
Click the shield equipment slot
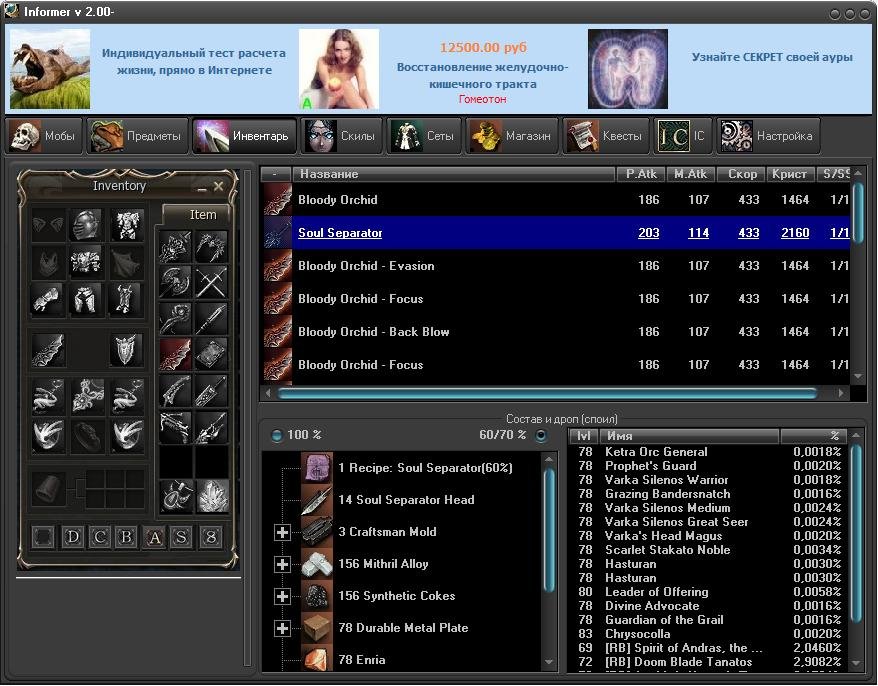click(126, 349)
